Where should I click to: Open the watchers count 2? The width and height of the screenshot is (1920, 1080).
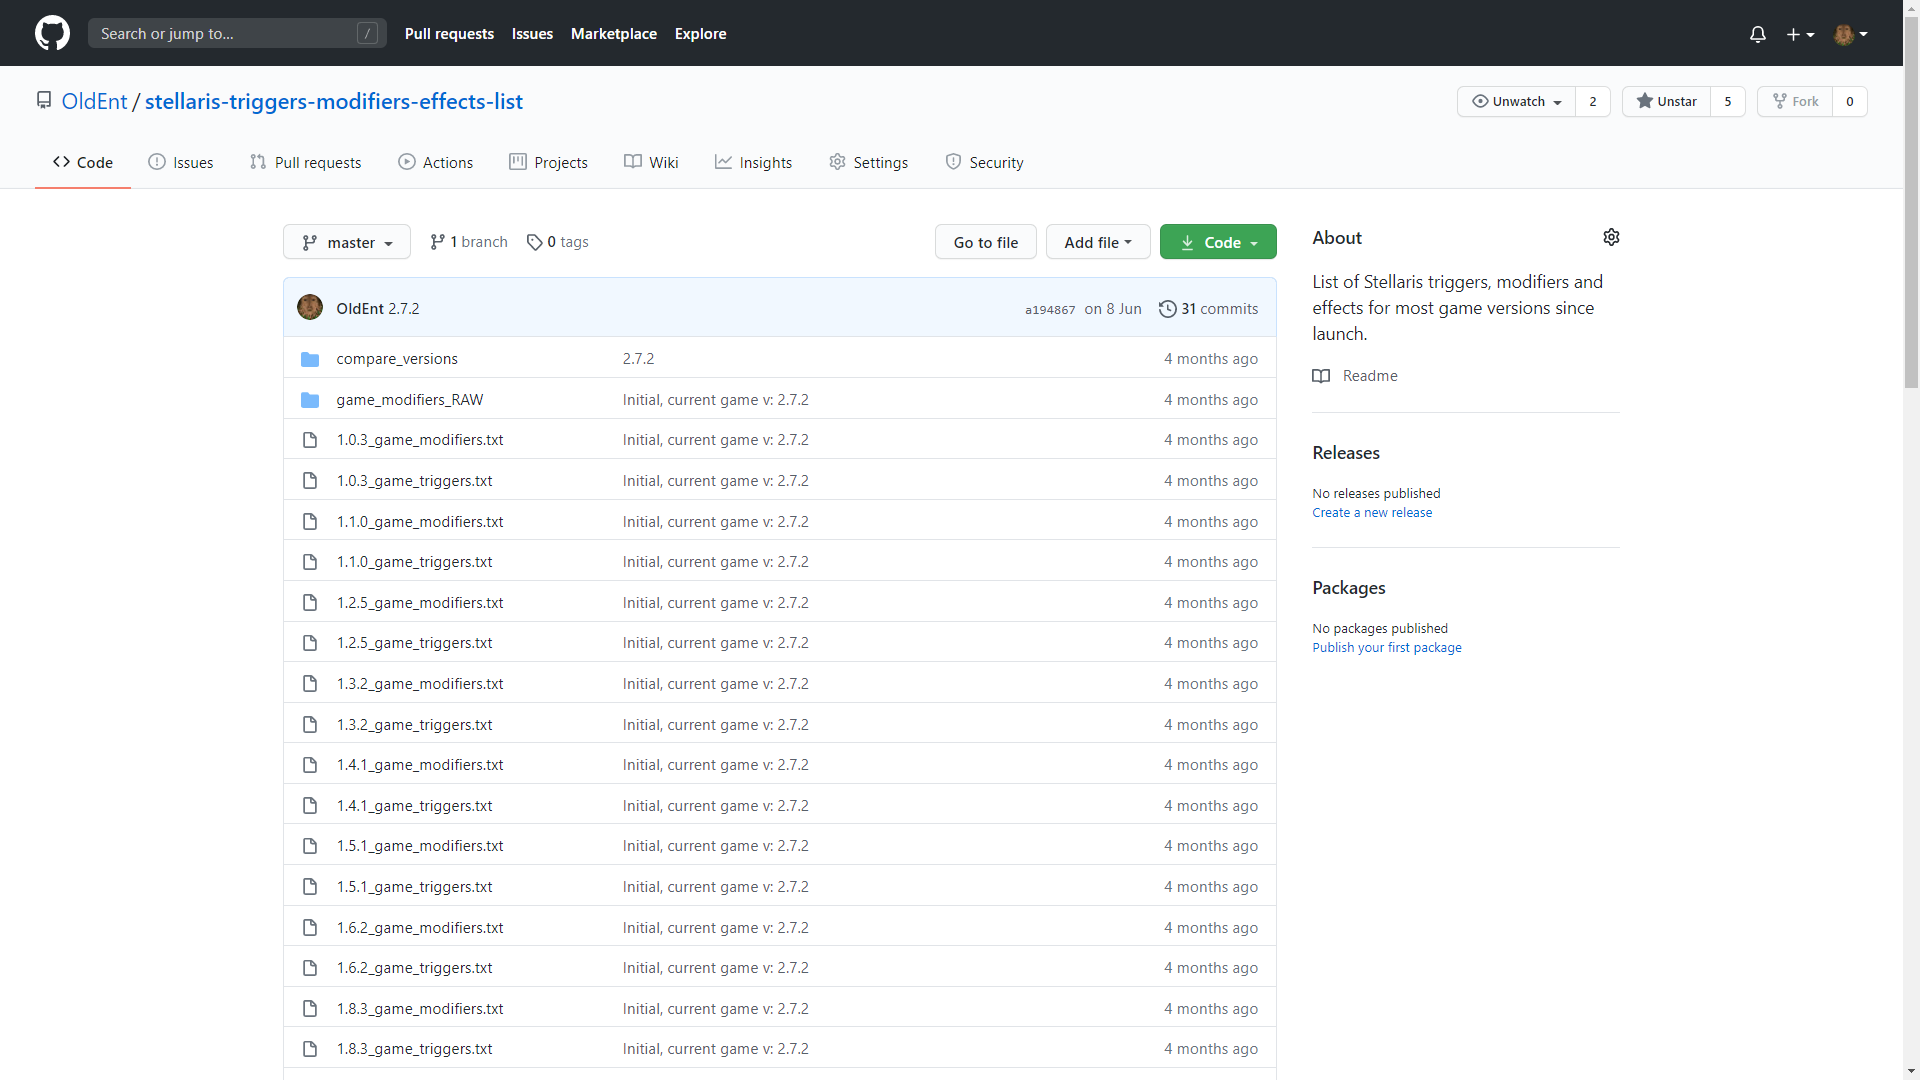(1593, 101)
